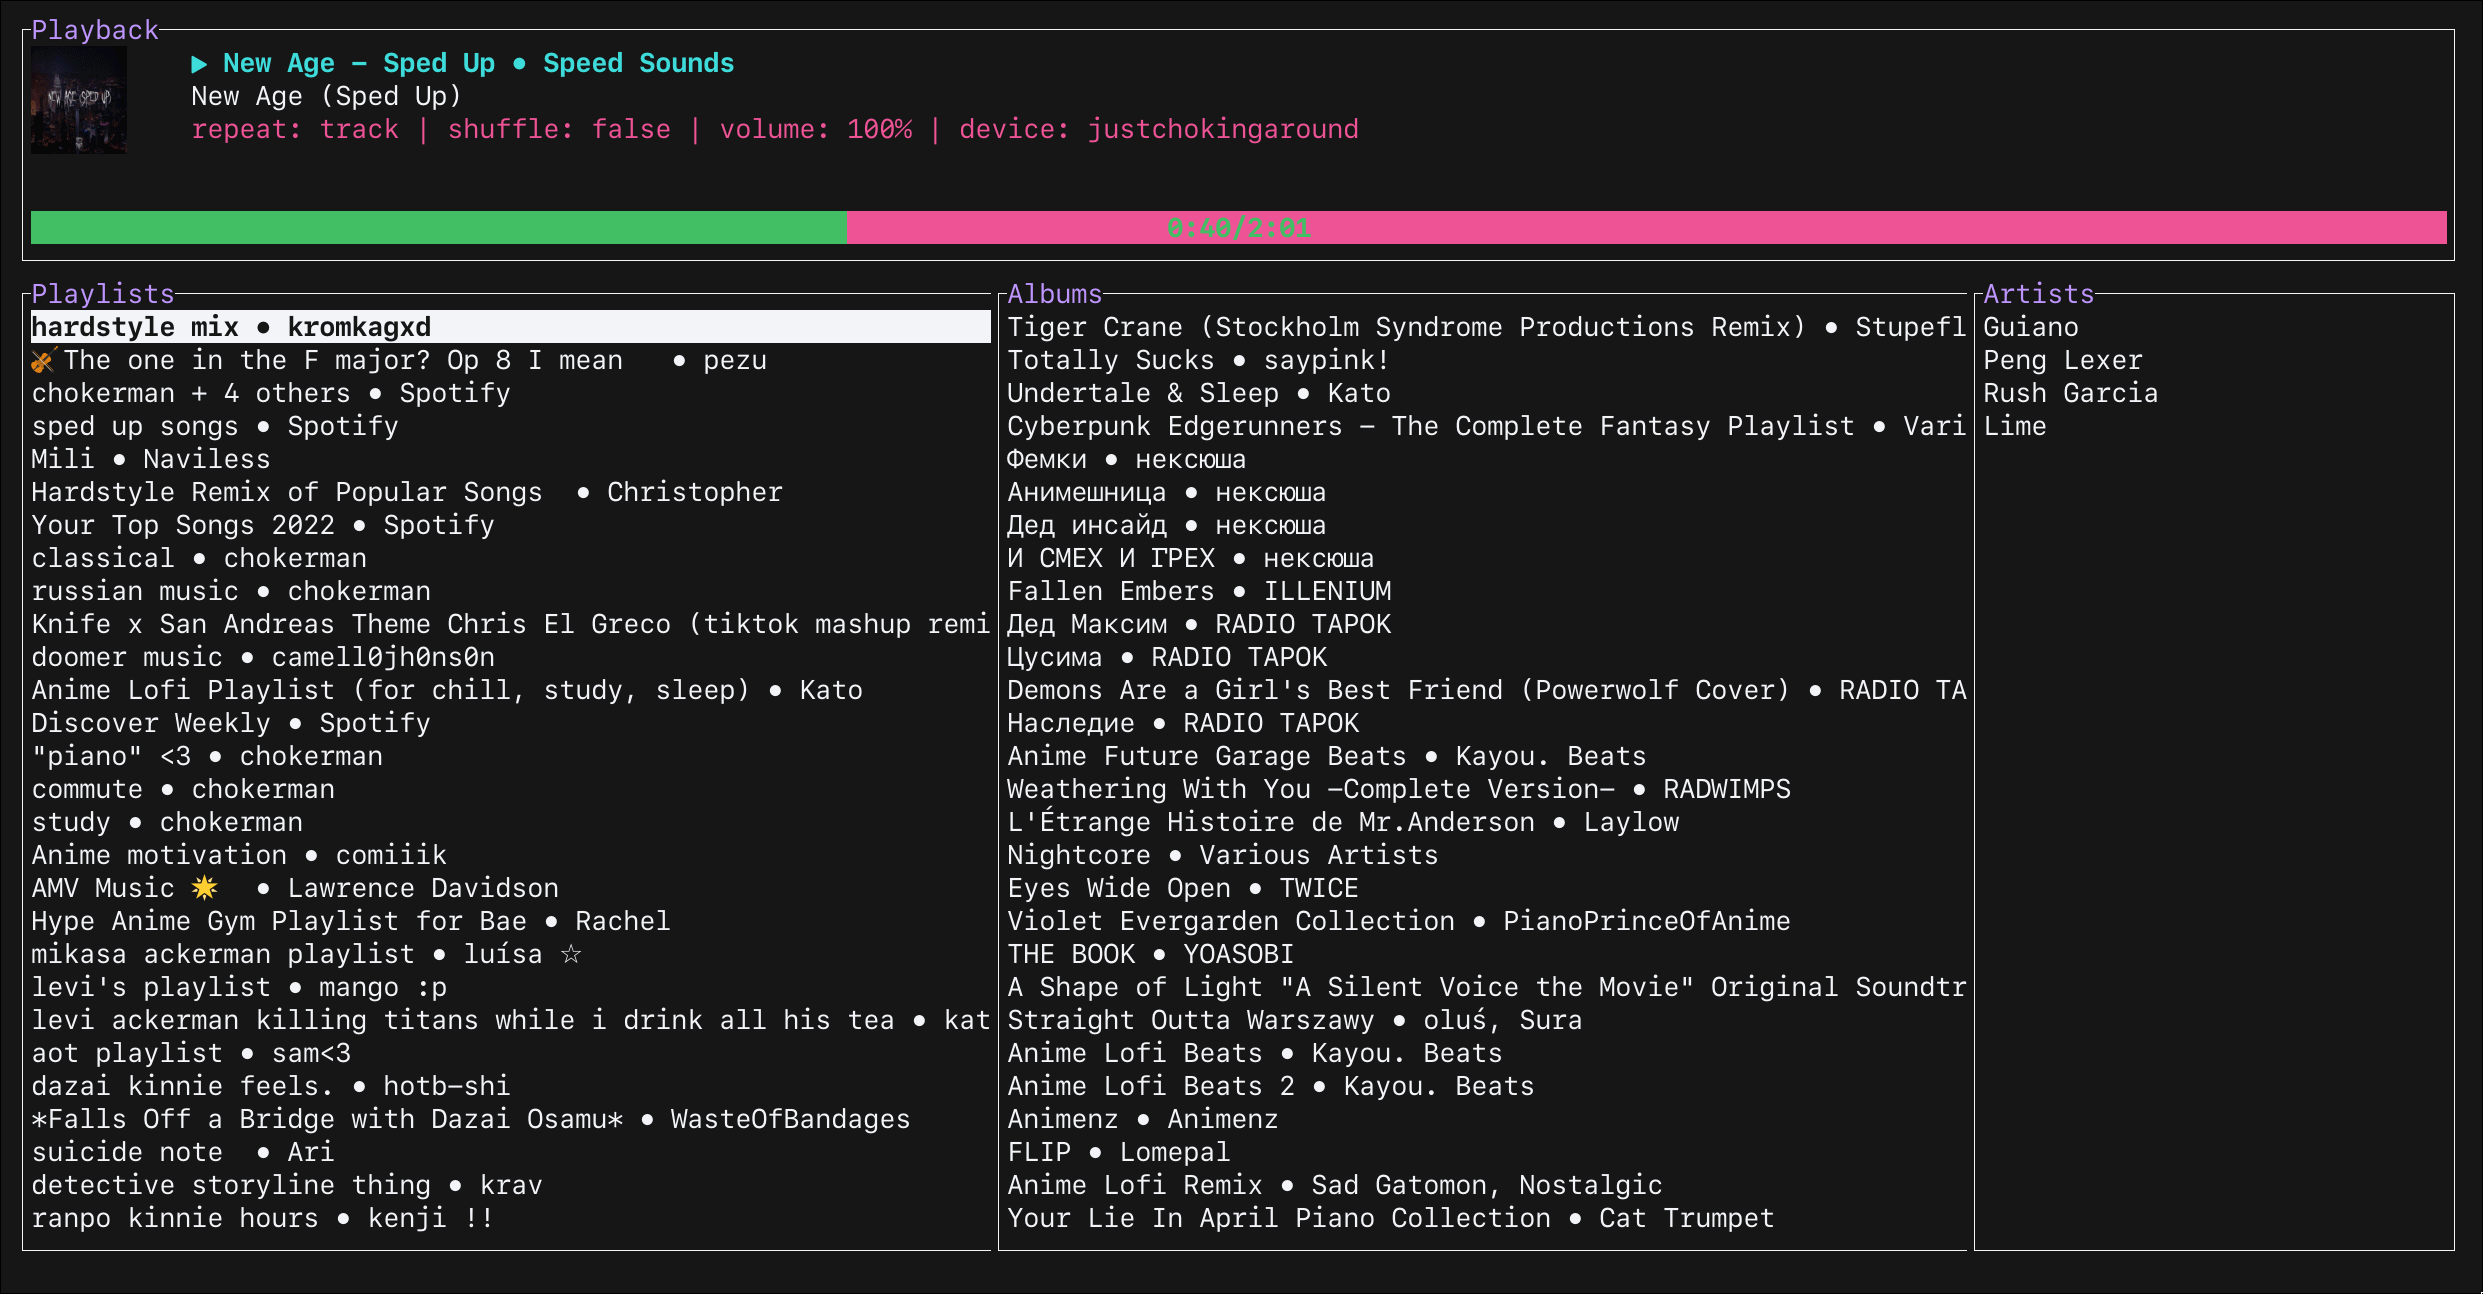The width and height of the screenshot is (2483, 1294).
Task: Click the repeat: track status text
Action: (295, 130)
